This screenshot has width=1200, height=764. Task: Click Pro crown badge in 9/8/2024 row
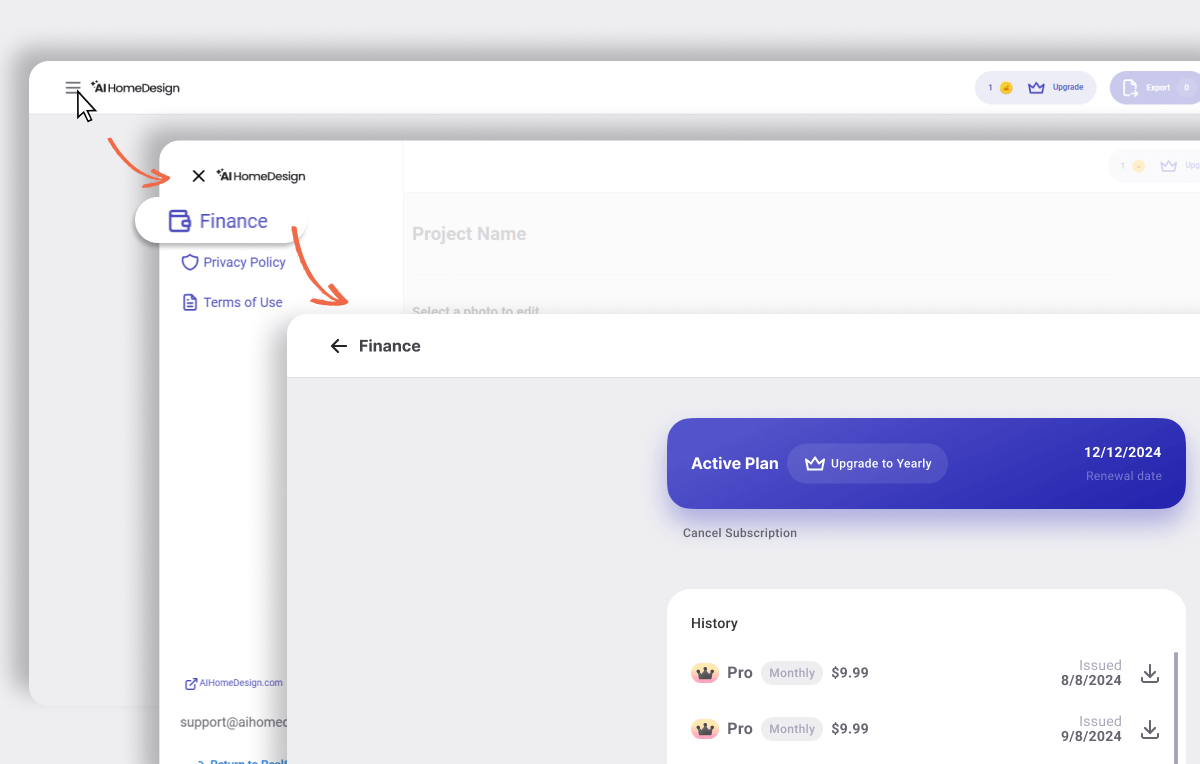point(705,729)
